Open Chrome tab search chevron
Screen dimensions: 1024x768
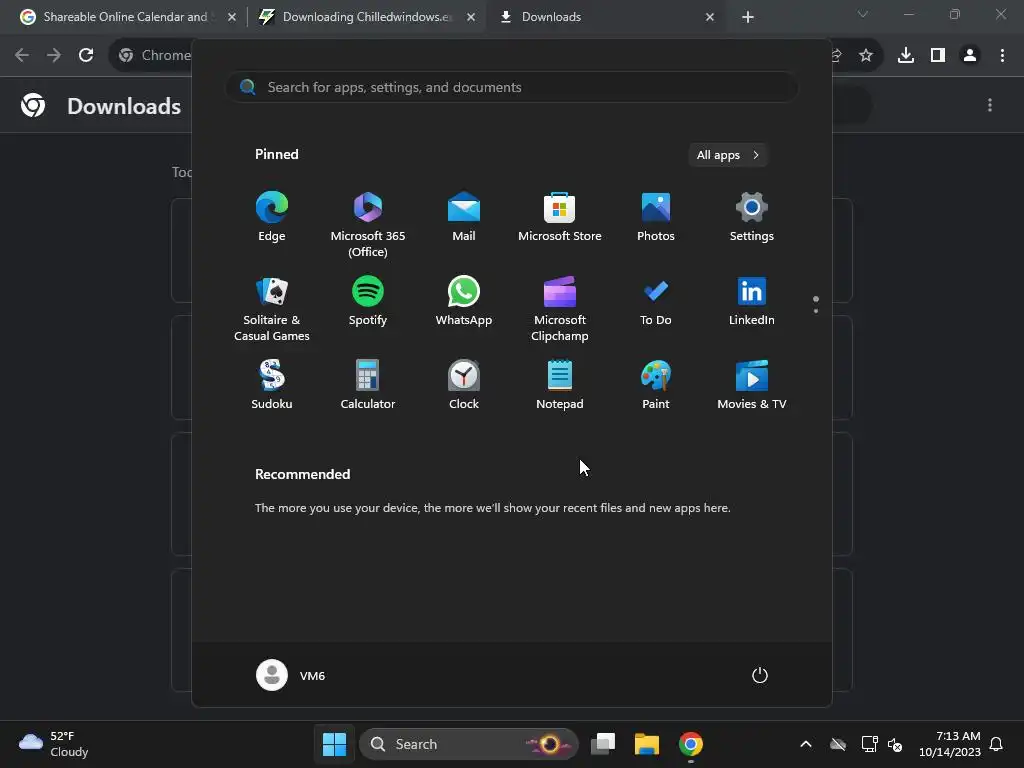(x=863, y=14)
